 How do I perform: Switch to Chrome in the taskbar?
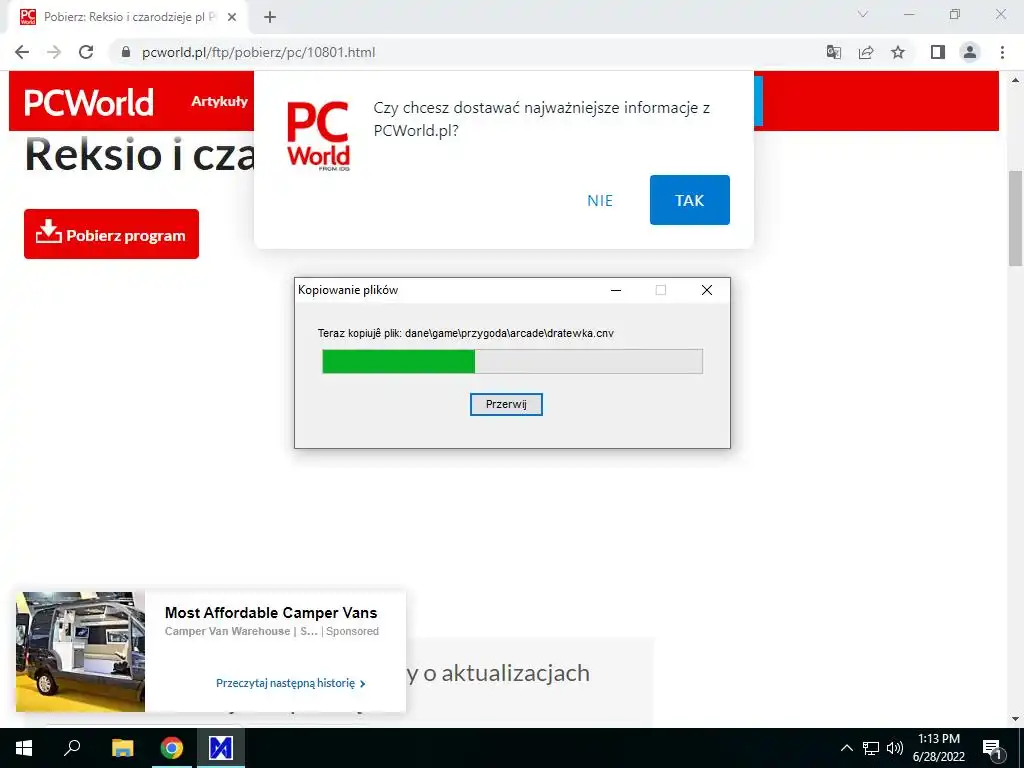172,748
